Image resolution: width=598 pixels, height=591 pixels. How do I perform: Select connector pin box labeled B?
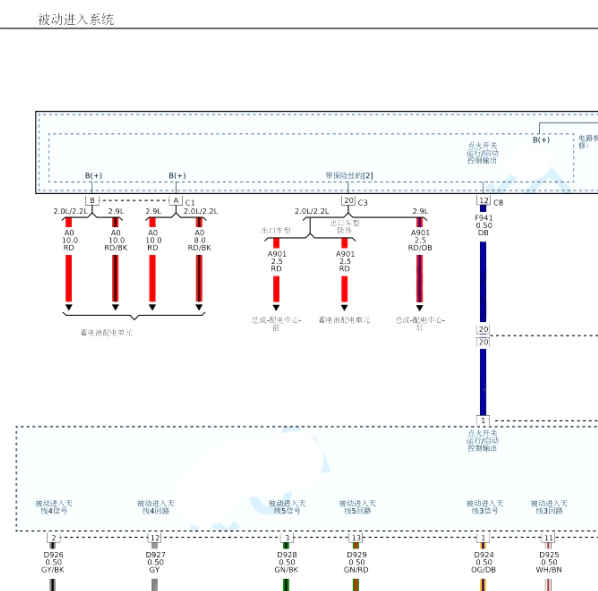pos(92,200)
